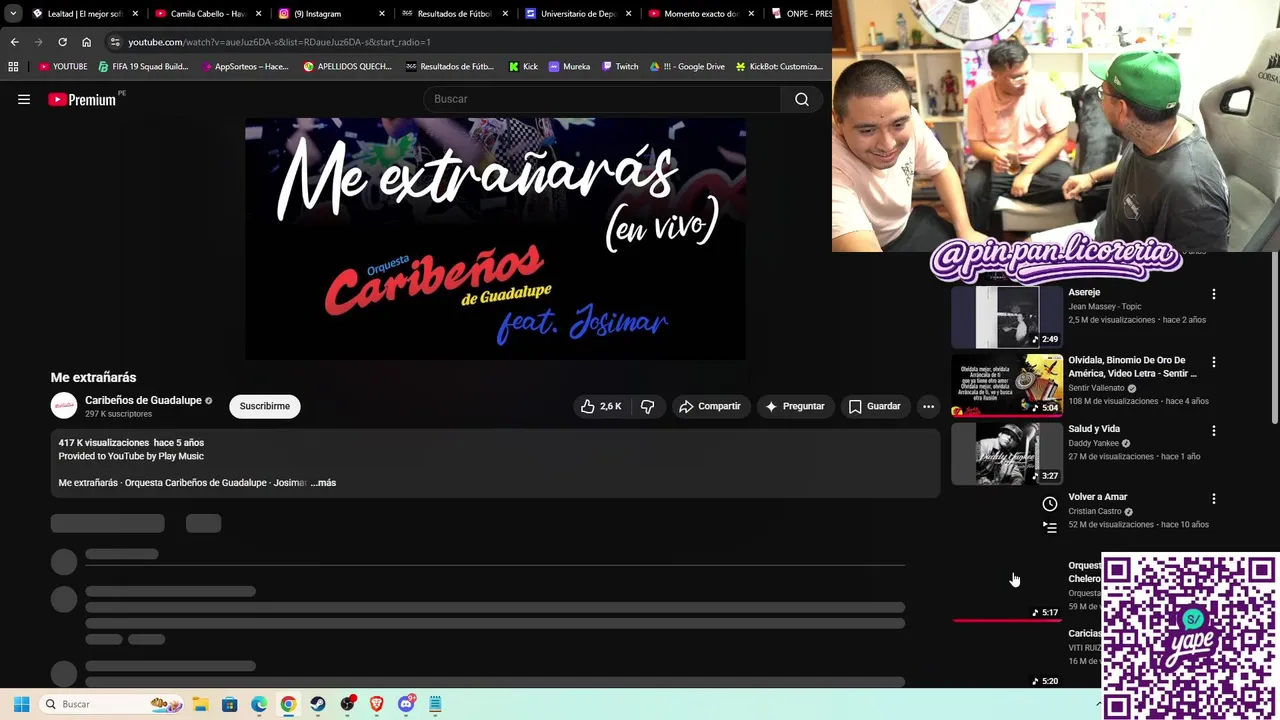Open the Google Drive bookmark
Image resolution: width=1280 pixels, height=720 pixels.
(687, 67)
